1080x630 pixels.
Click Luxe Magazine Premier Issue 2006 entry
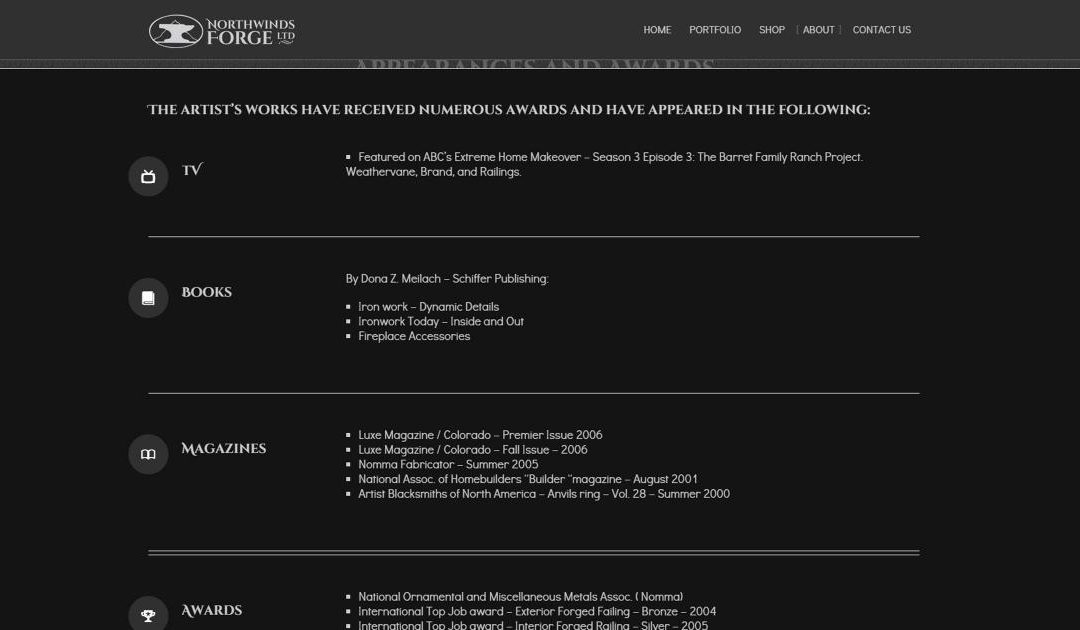click(x=480, y=435)
